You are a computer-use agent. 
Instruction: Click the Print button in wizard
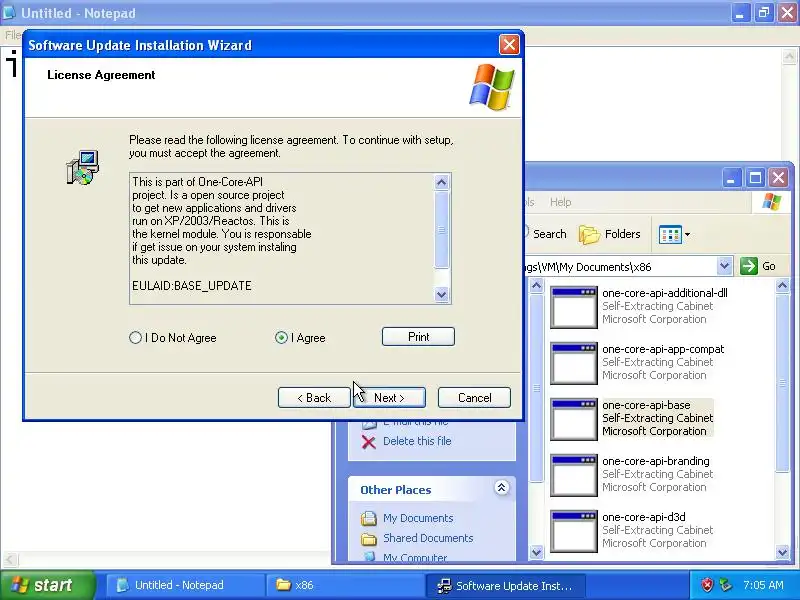tap(418, 337)
